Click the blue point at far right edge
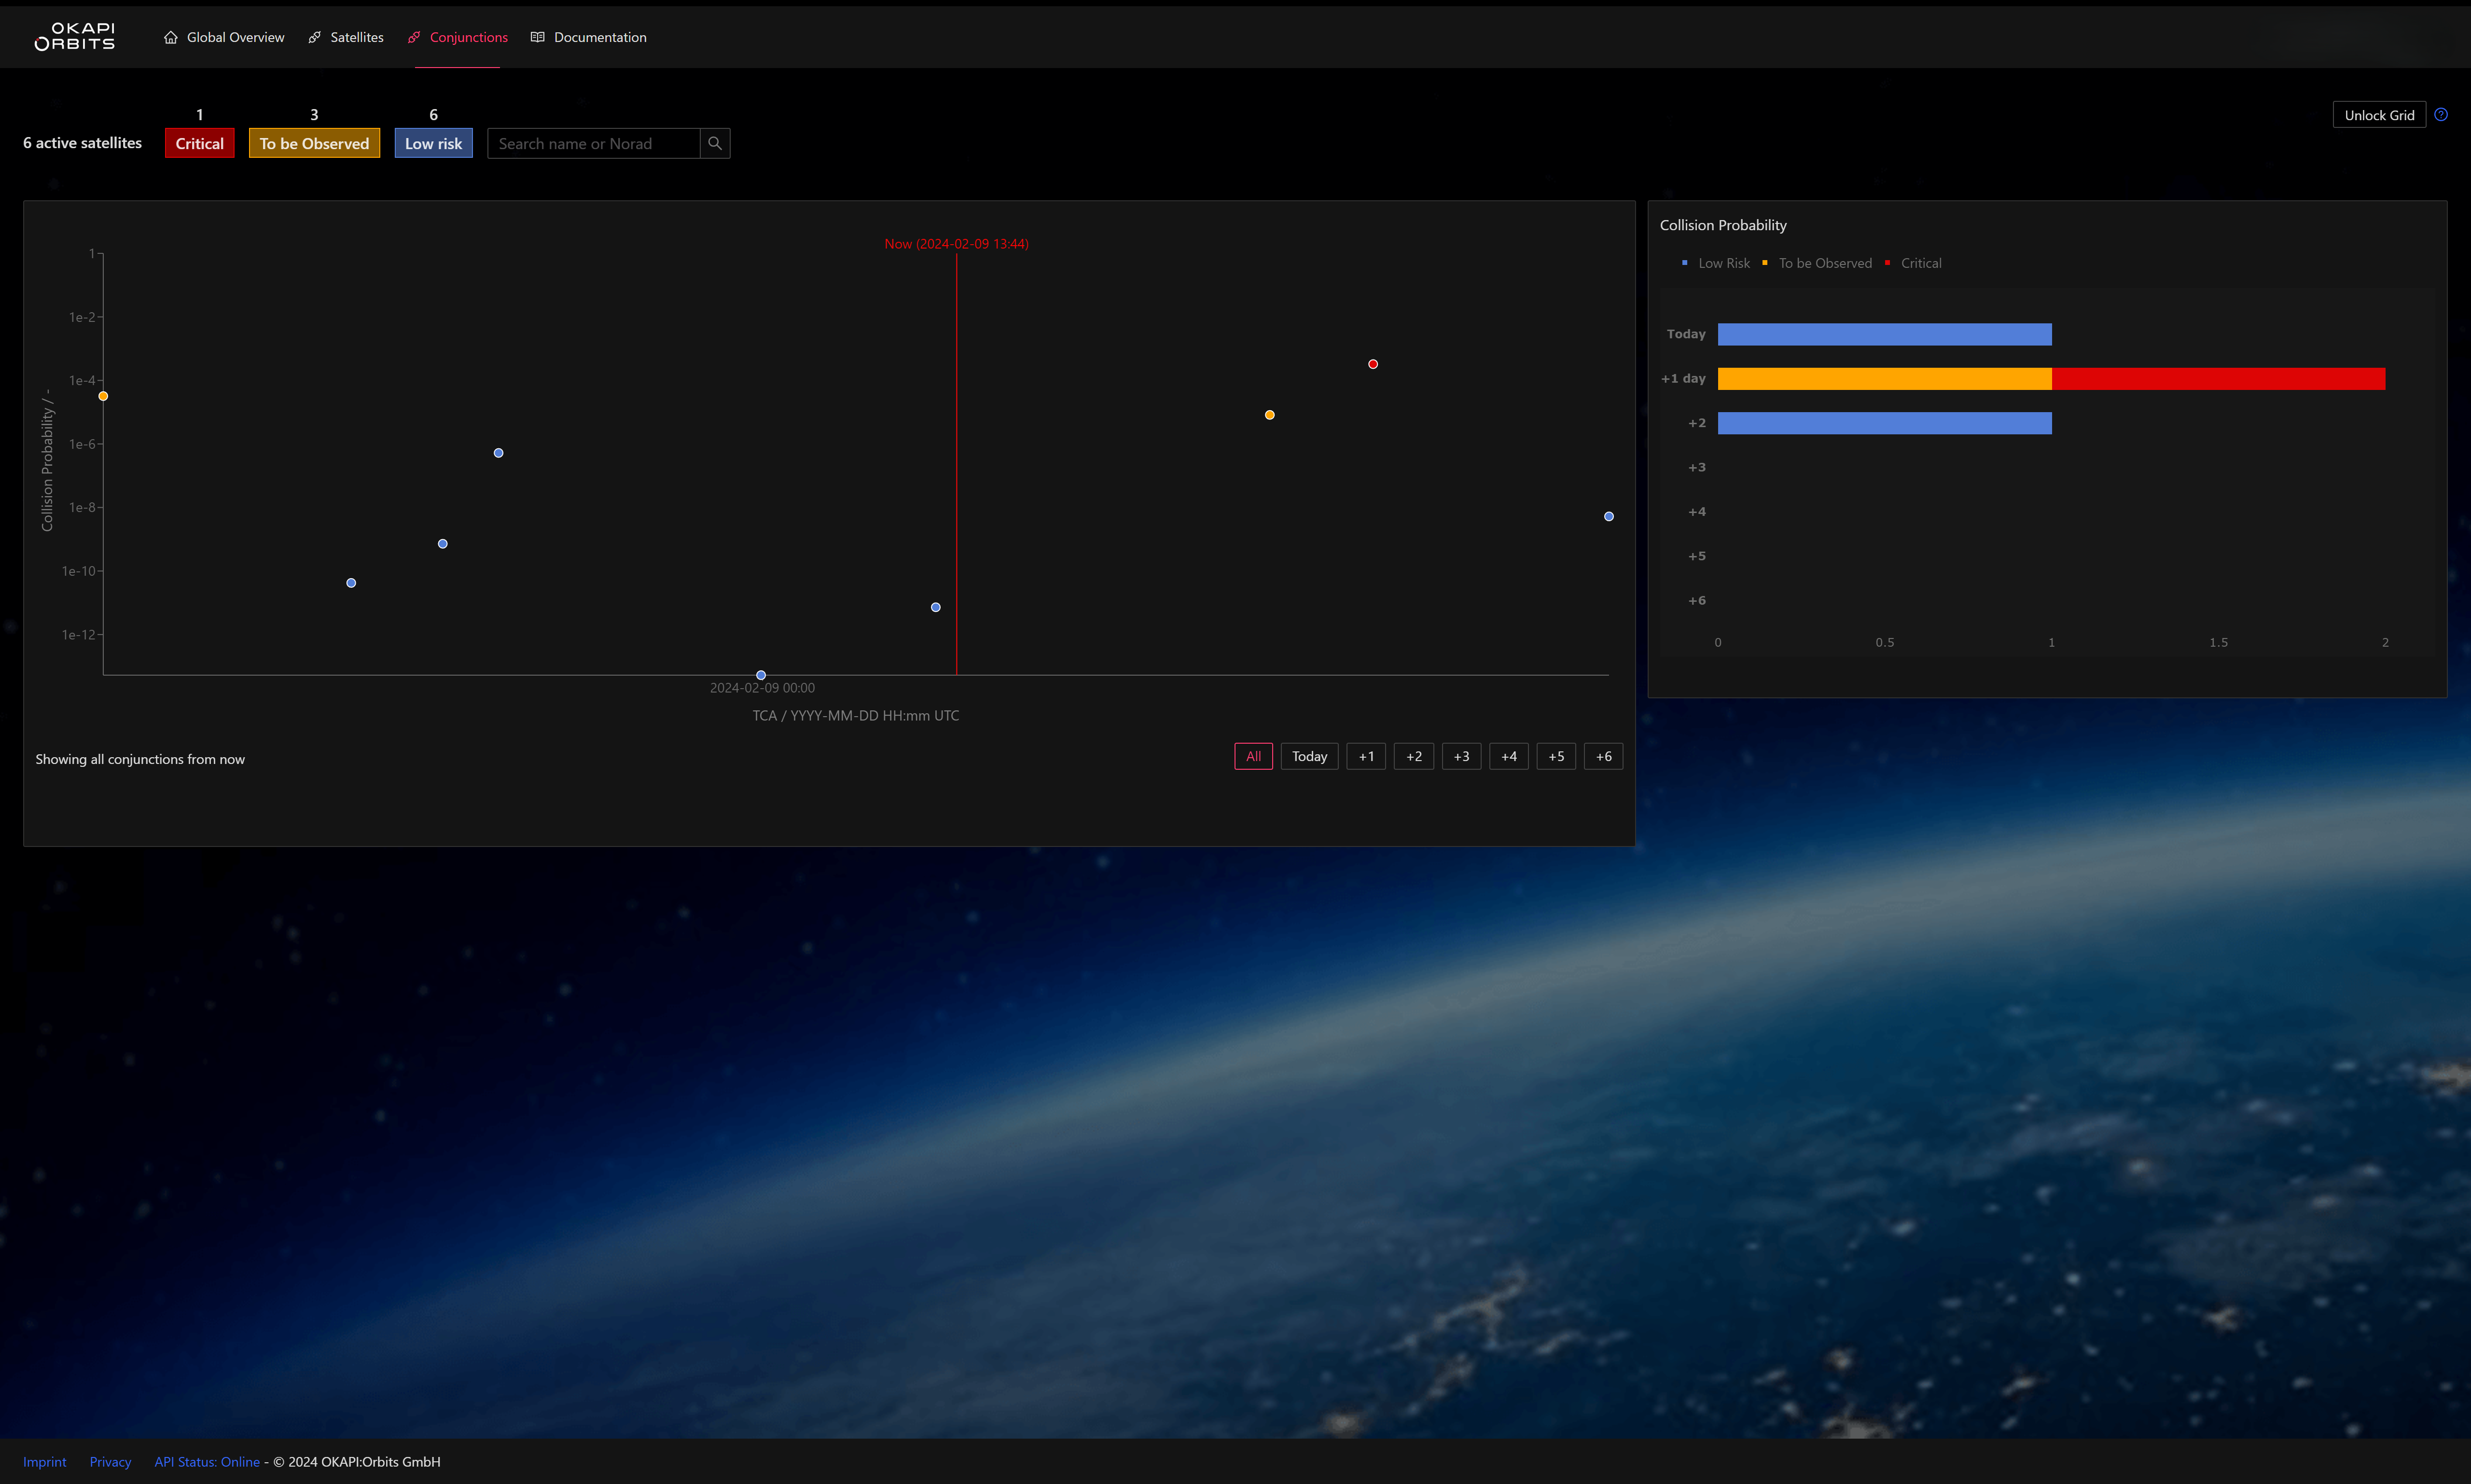This screenshot has width=2471, height=1484. [x=1609, y=517]
